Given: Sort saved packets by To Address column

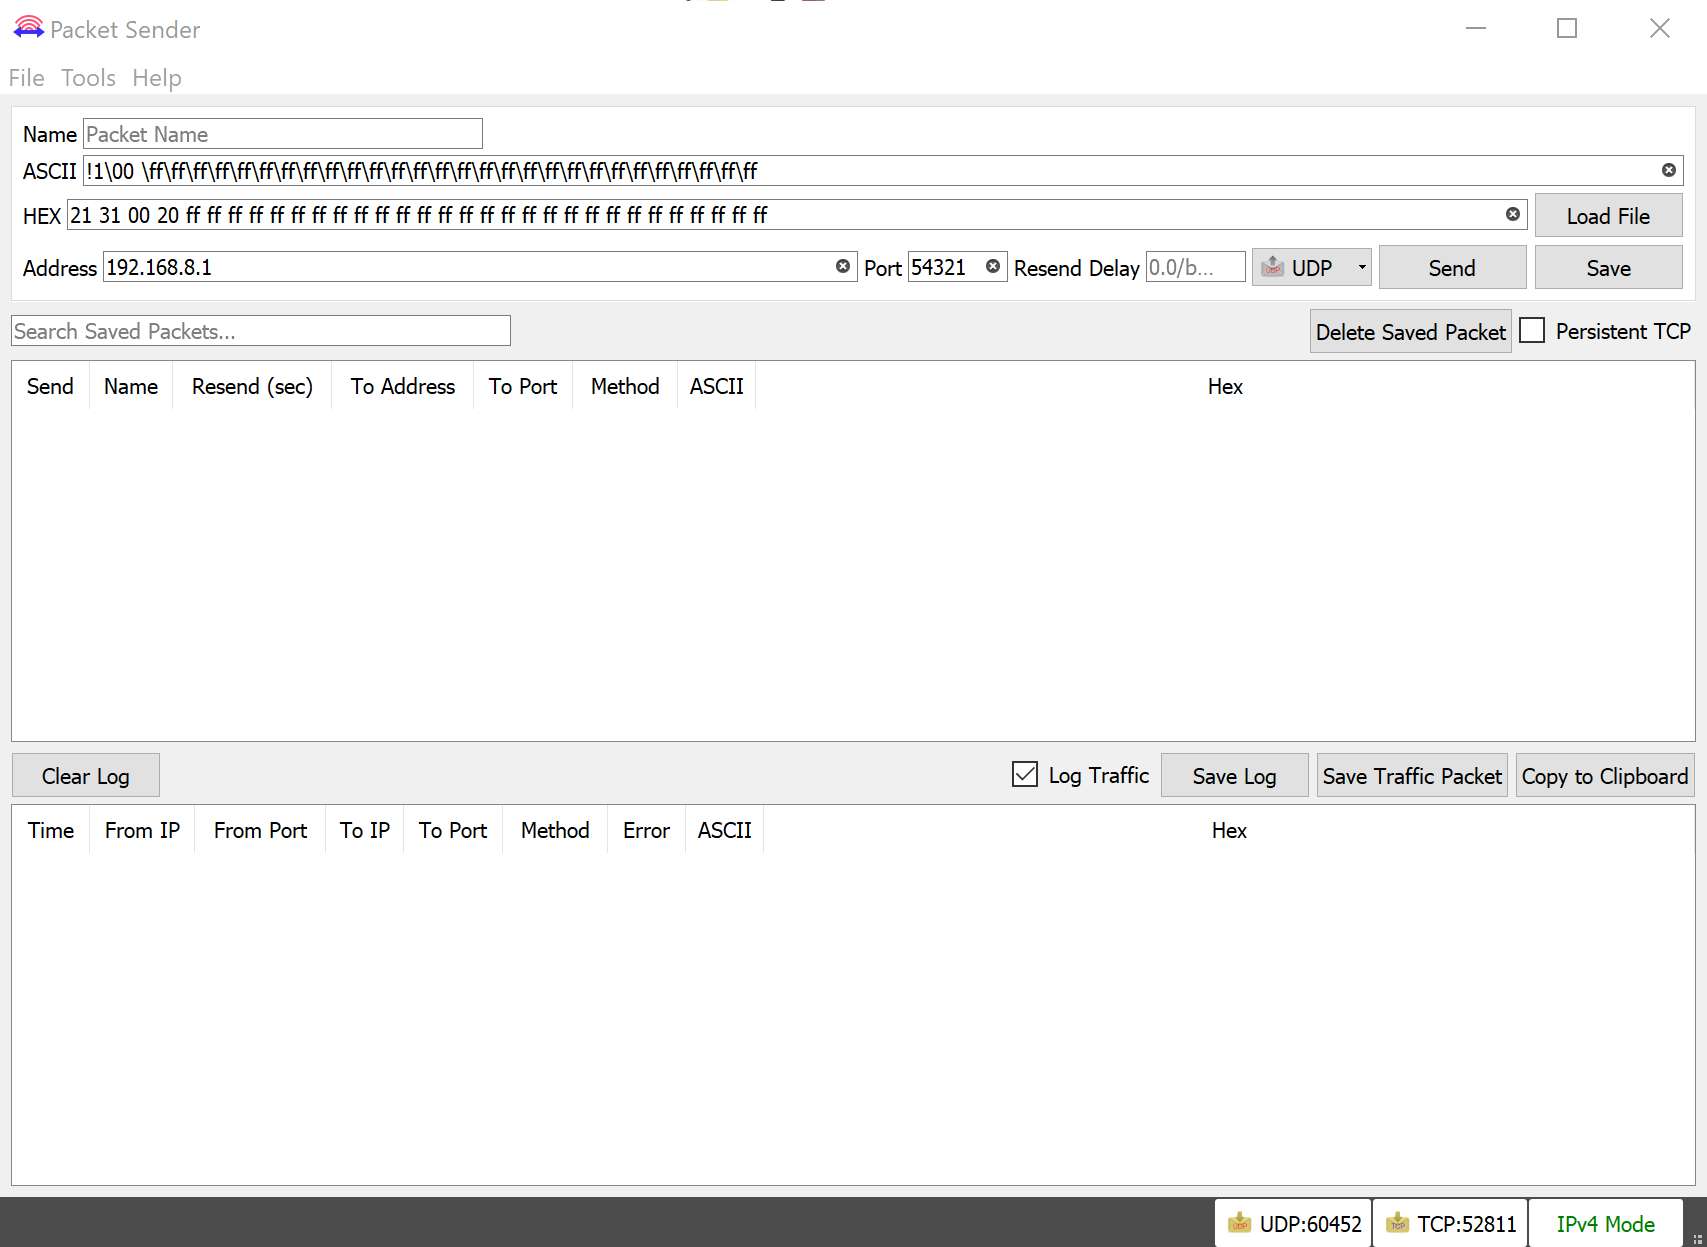Looking at the screenshot, I should click(x=402, y=387).
